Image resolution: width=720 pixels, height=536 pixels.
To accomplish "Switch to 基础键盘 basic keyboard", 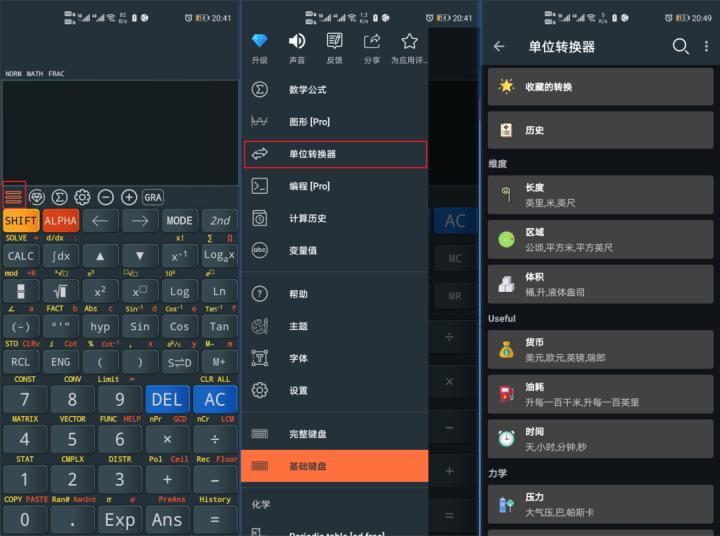I will pyautogui.click(x=335, y=466).
